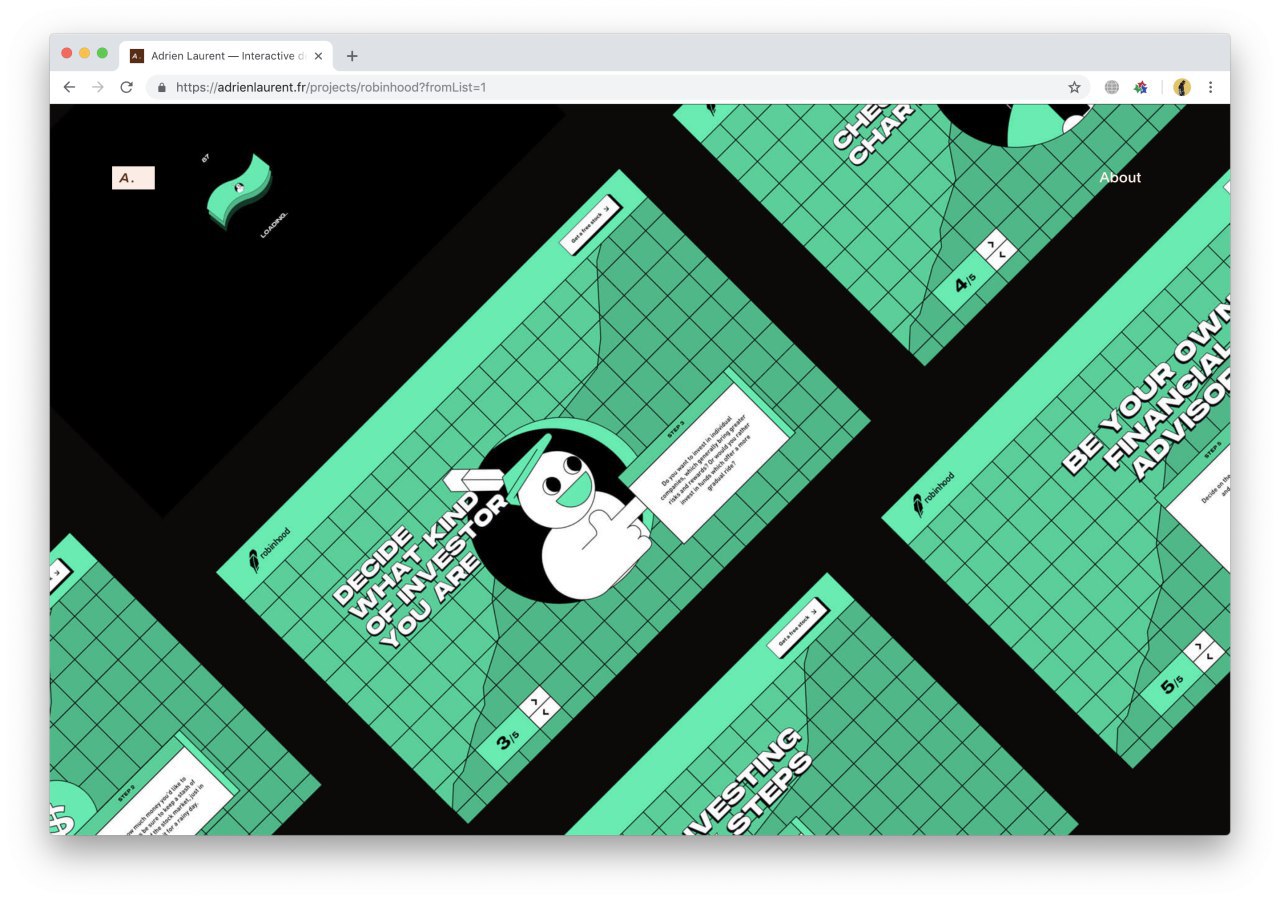Click 'Get a free stock' button on bottom Investing slide
Screen dimensions: 1280x901
[798, 627]
